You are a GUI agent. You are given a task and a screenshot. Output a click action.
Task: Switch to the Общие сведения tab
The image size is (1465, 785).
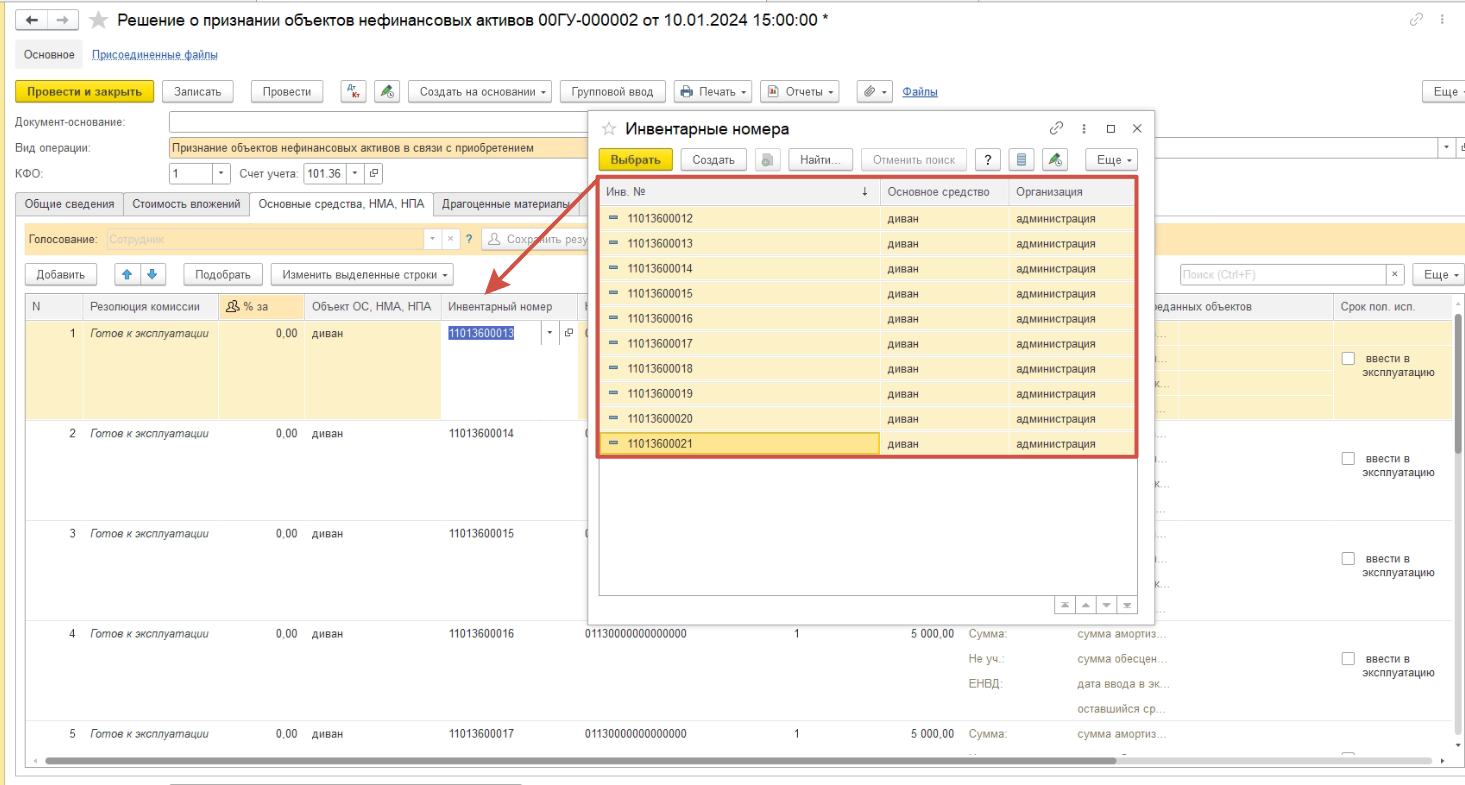pyautogui.click(x=70, y=204)
